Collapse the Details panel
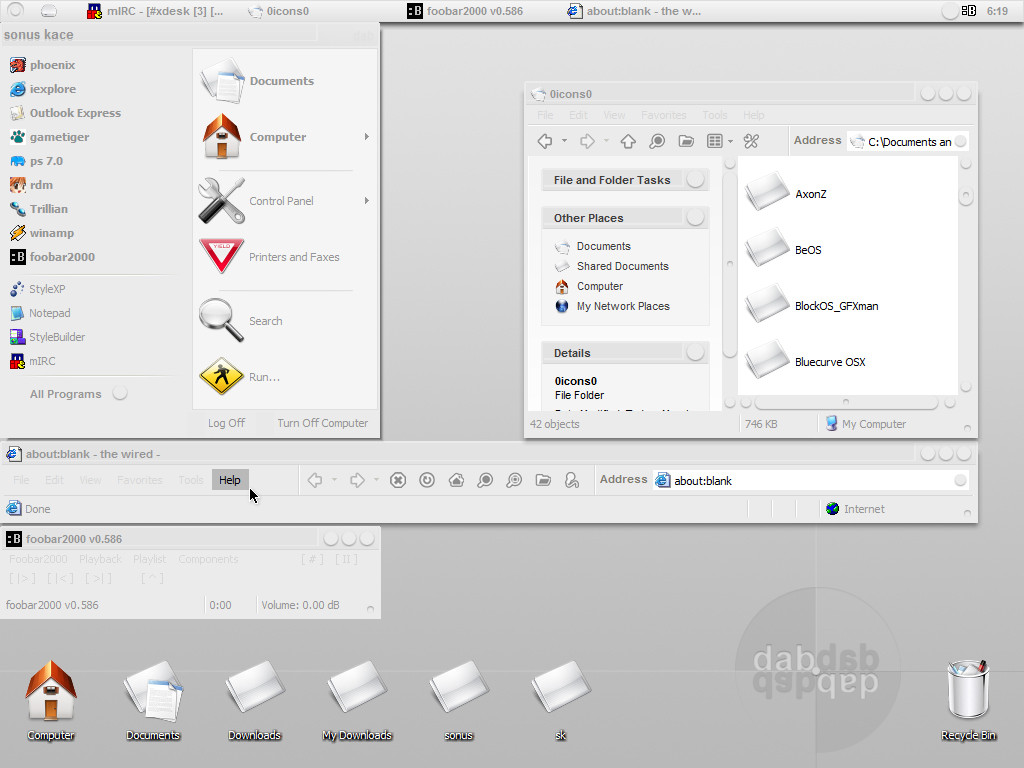This screenshot has height=768, width=1024. (695, 353)
